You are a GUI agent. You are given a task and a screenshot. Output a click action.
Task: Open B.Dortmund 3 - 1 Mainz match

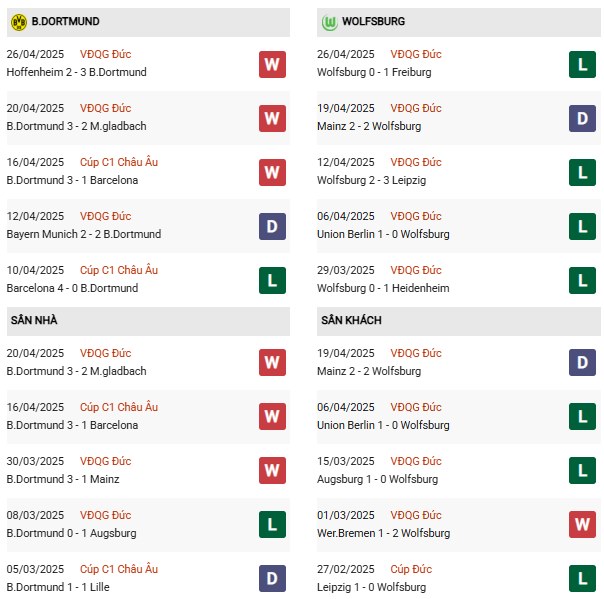click(x=62, y=479)
